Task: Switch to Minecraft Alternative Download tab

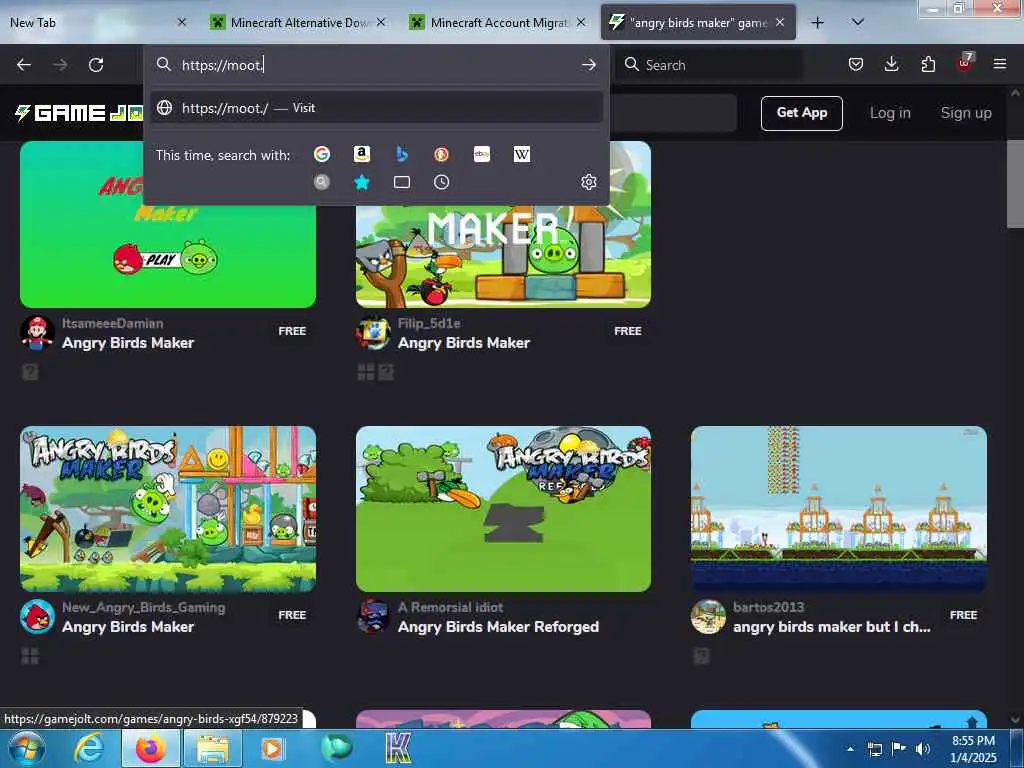Action: click(298, 22)
